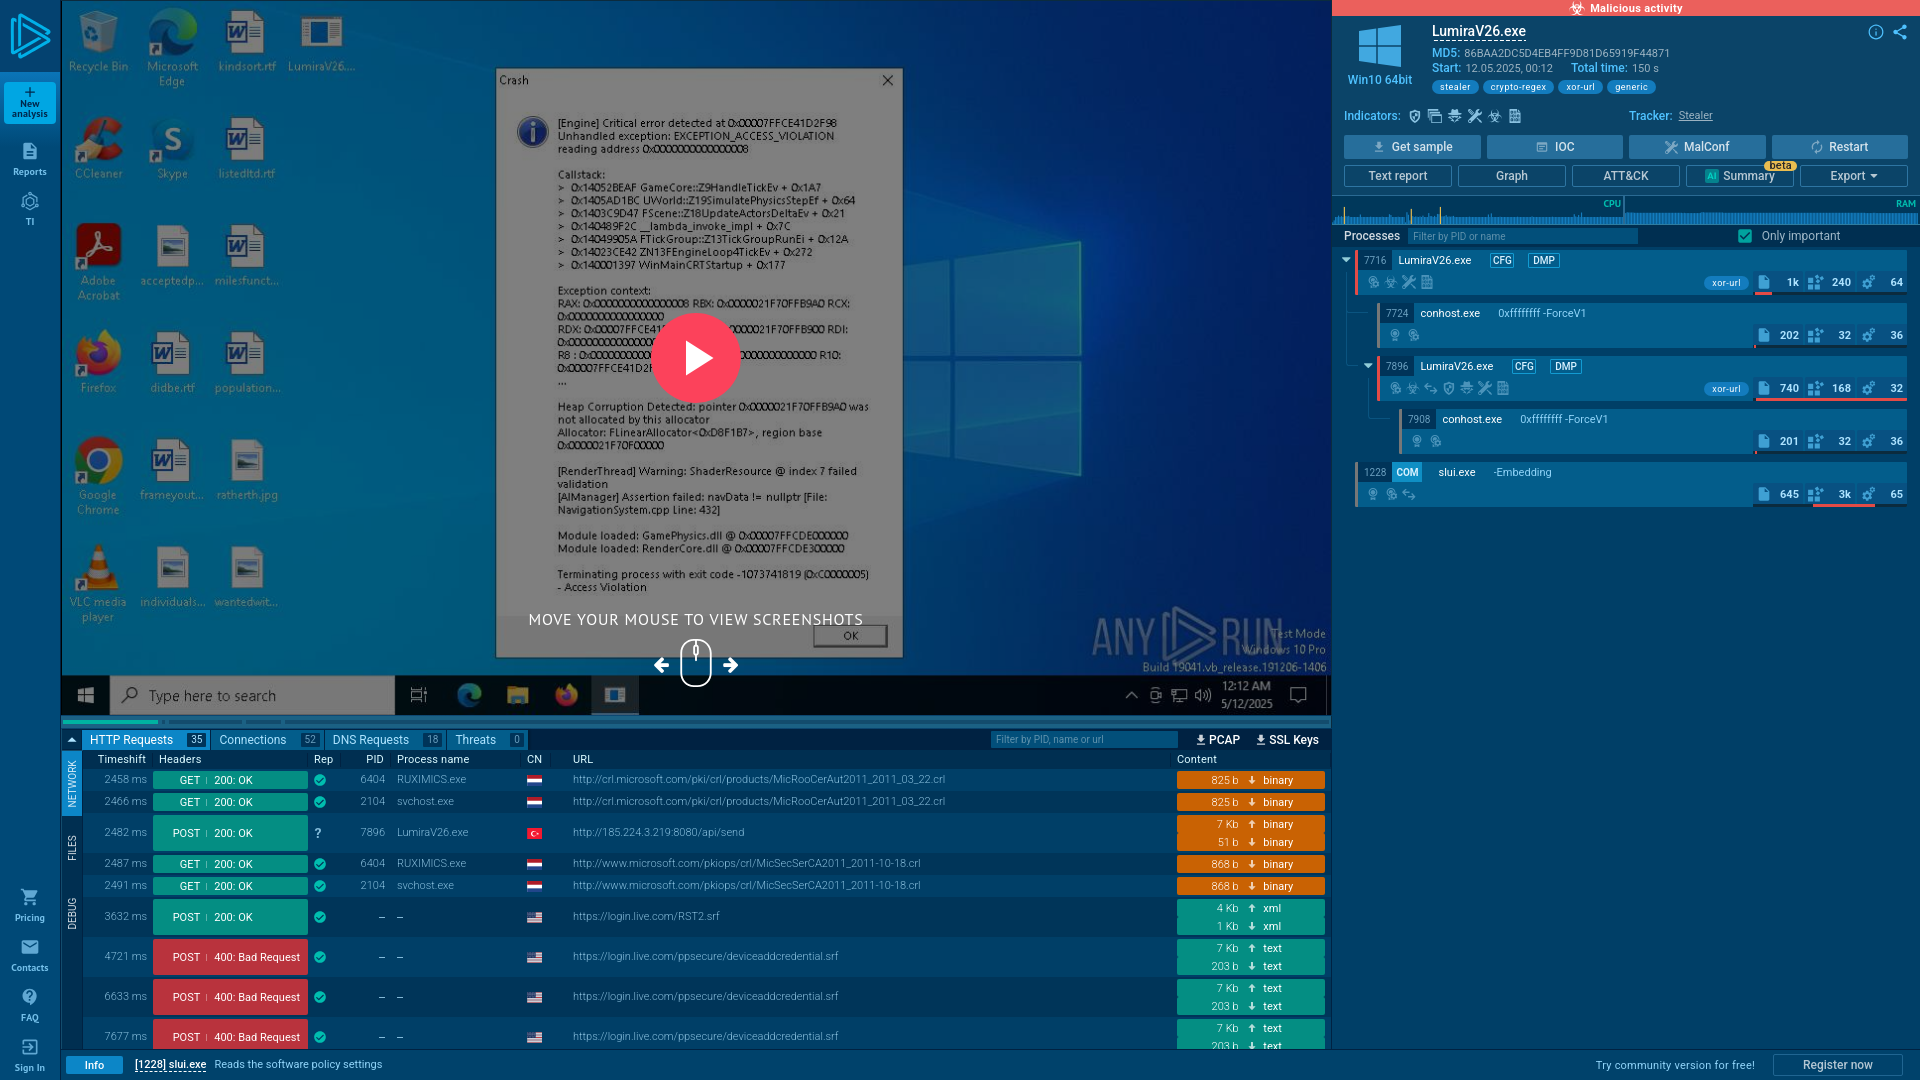Click the share icon in task header

point(1900,32)
